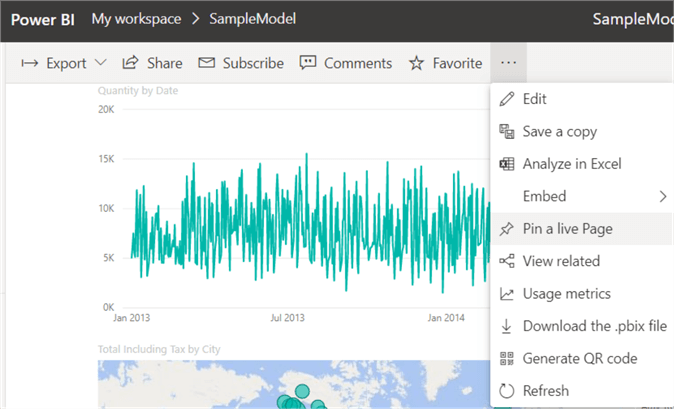Click the pencil icon next to Edit
Screen dimensions: 674x409
tap(506, 99)
